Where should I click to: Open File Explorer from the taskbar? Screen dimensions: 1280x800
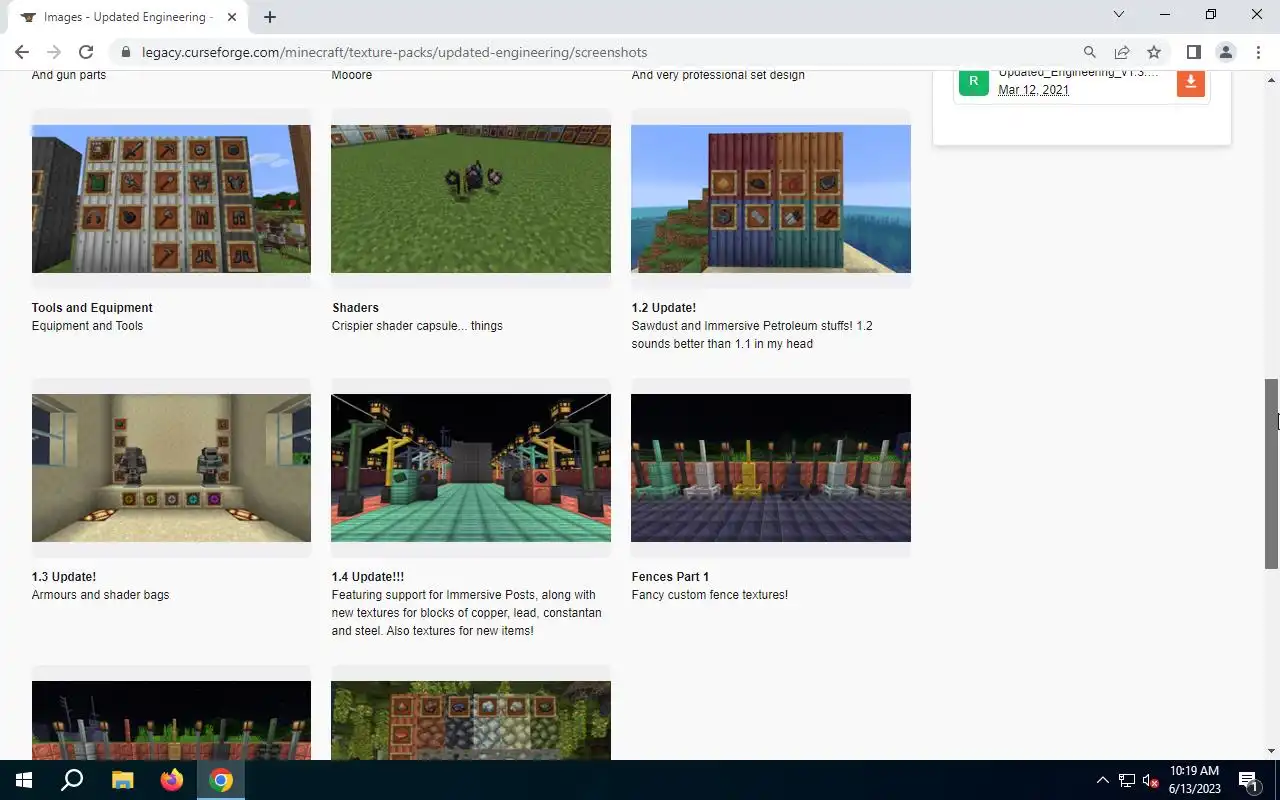point(122,780)
